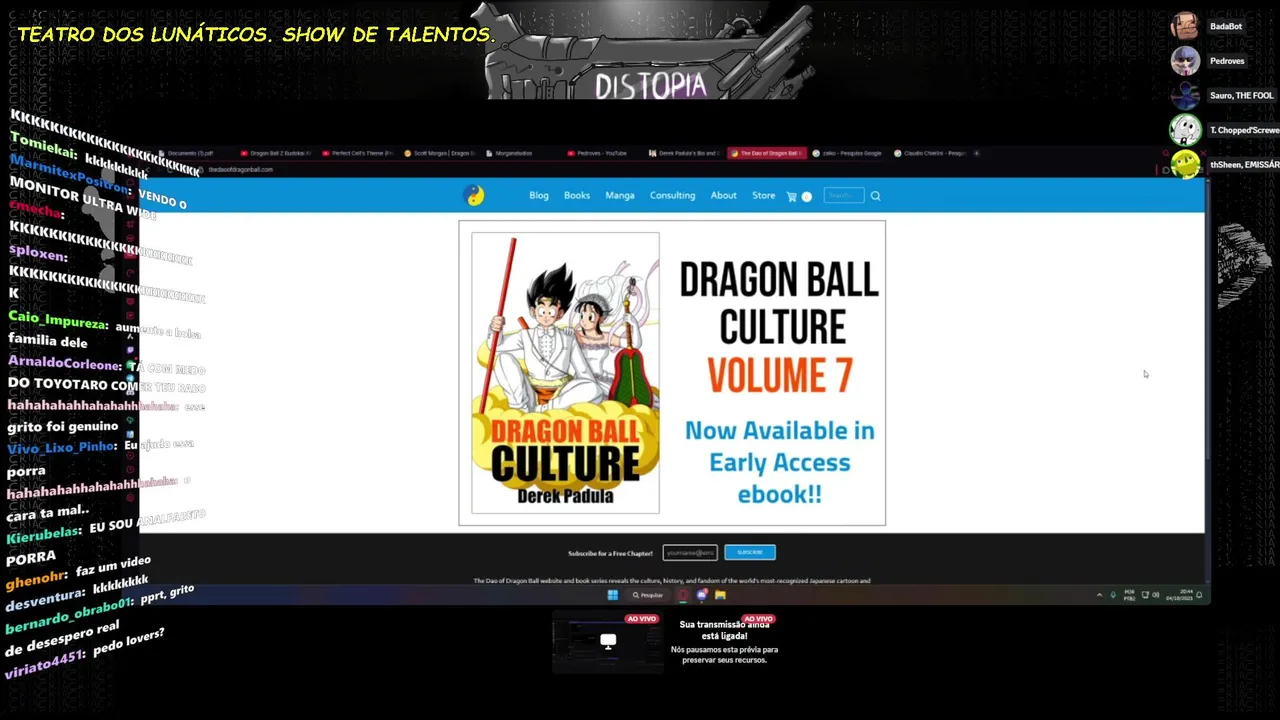Open the Books menu item
The image size is (1280, 720).
[577, 195]
